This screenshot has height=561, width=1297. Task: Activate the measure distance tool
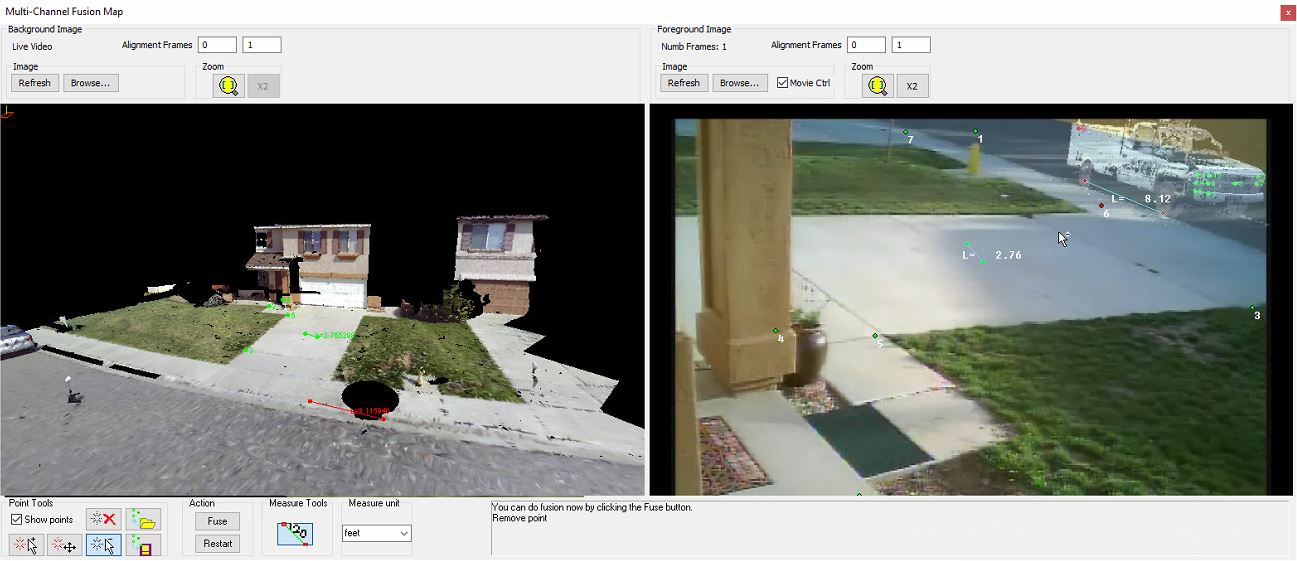click(295, 534)
